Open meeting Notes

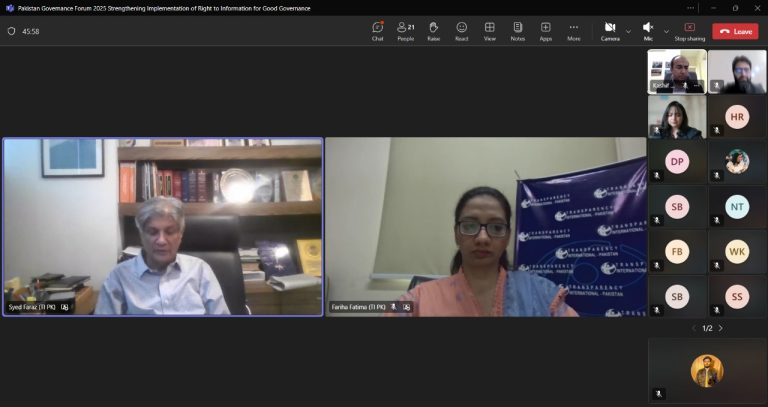[517, 30]
